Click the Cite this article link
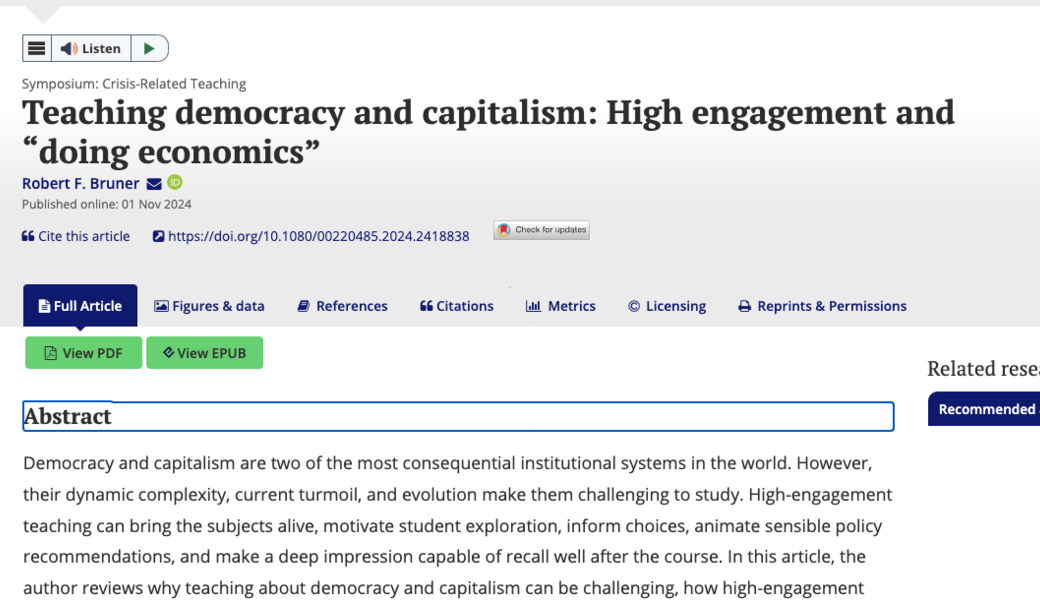The height and width of the screenshot is (602, 1040). coord(76,236)
